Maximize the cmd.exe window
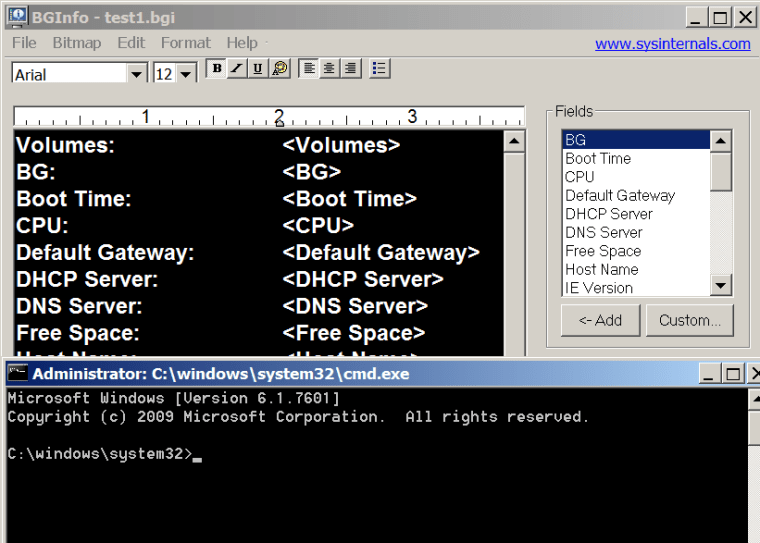Viewport: 760px width, 543px height. (732, 374)
